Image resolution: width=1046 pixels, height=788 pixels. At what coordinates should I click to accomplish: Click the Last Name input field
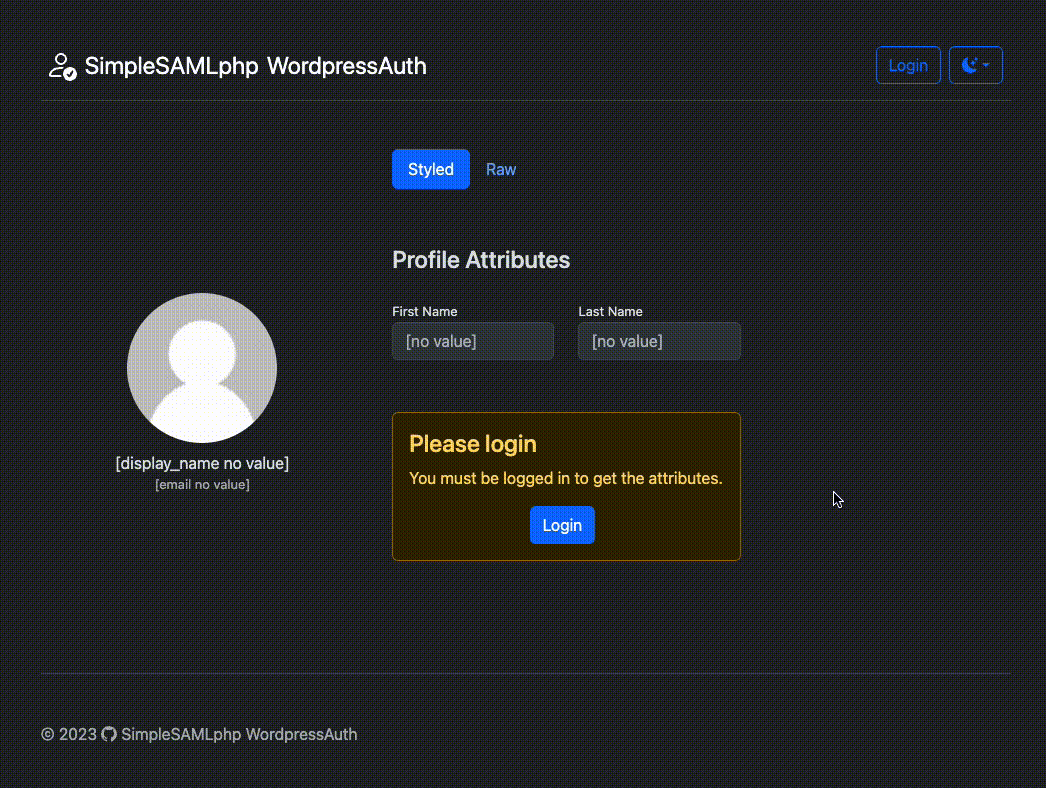click(x=659, y=341)
